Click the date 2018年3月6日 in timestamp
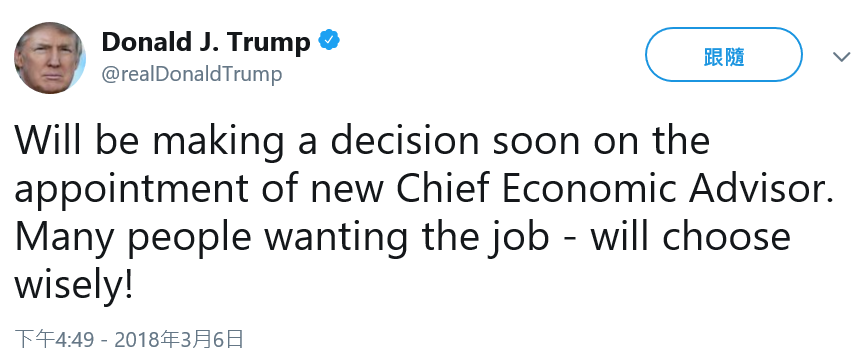This screenshot has height=362, width=859. click(179, 340)
